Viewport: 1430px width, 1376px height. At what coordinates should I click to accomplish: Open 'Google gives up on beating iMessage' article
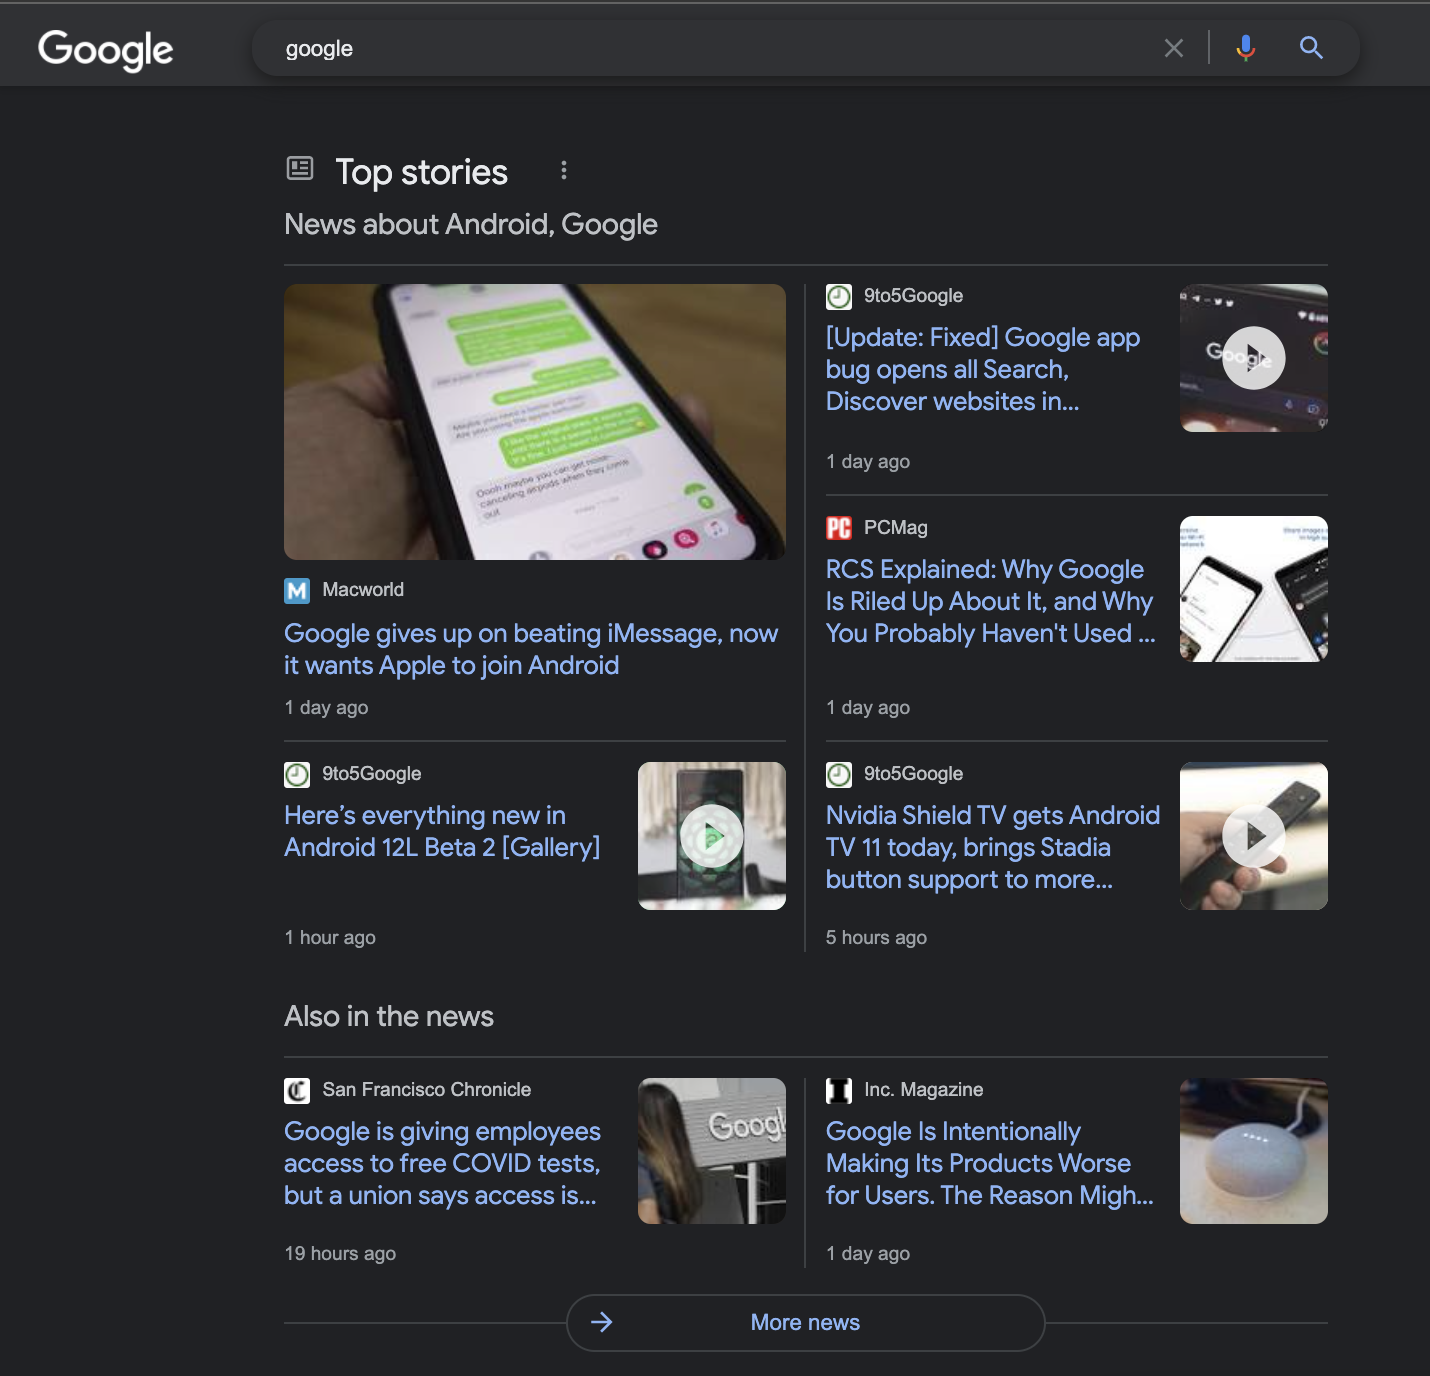[x=531, y=649]
